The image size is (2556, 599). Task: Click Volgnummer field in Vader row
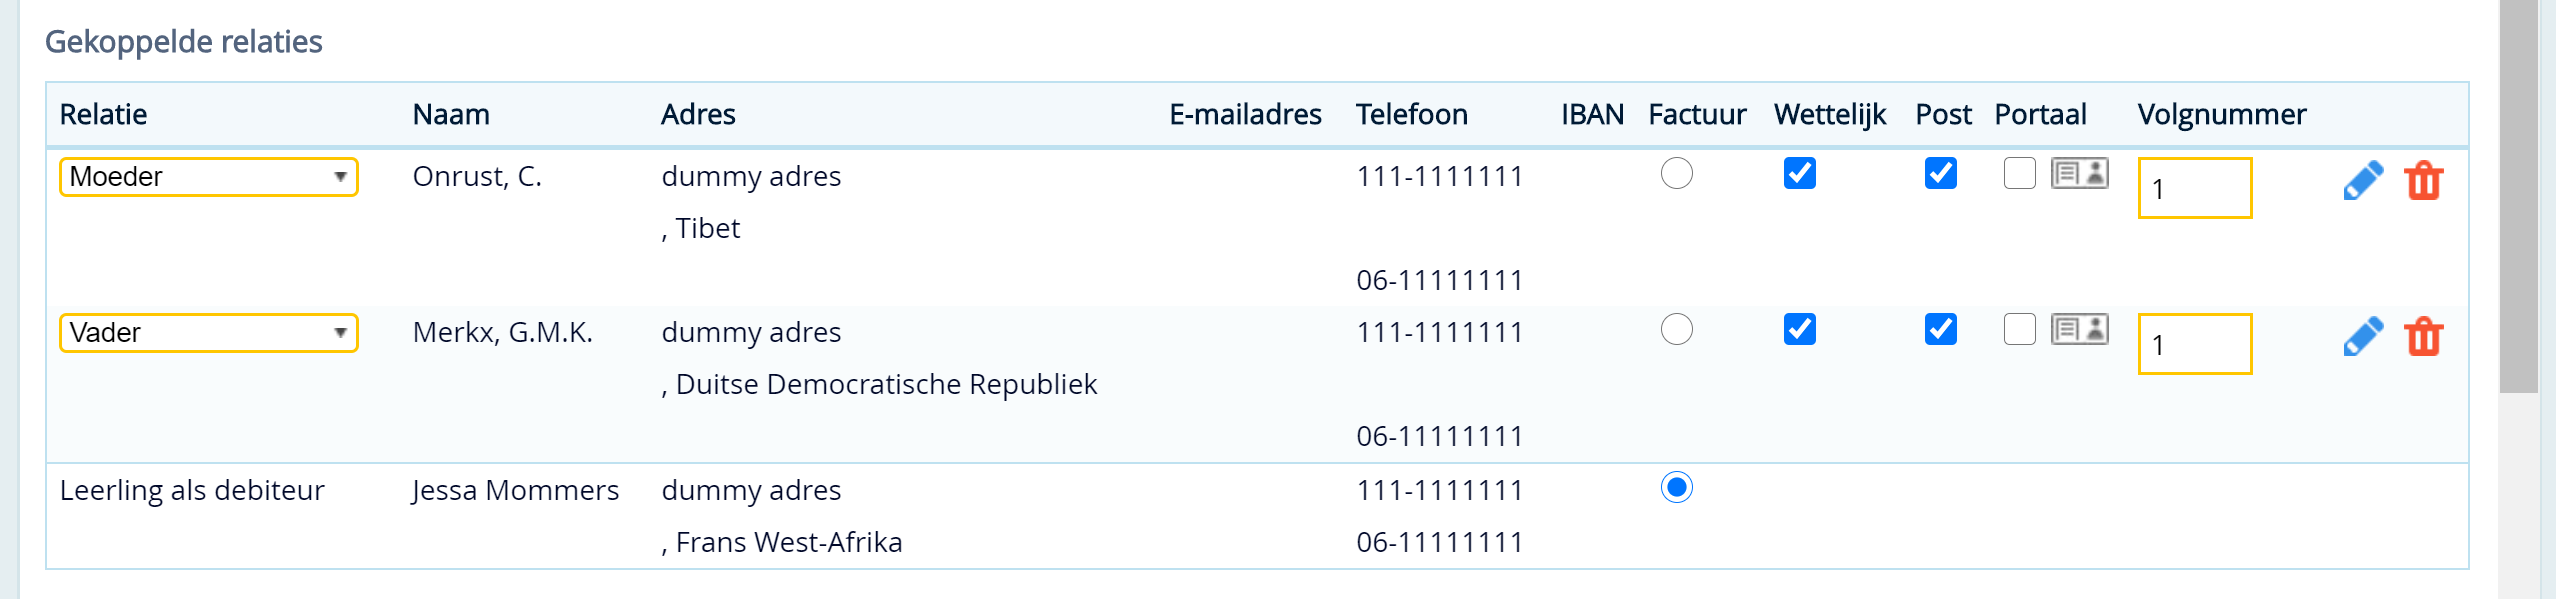(x=2195, y=344)
